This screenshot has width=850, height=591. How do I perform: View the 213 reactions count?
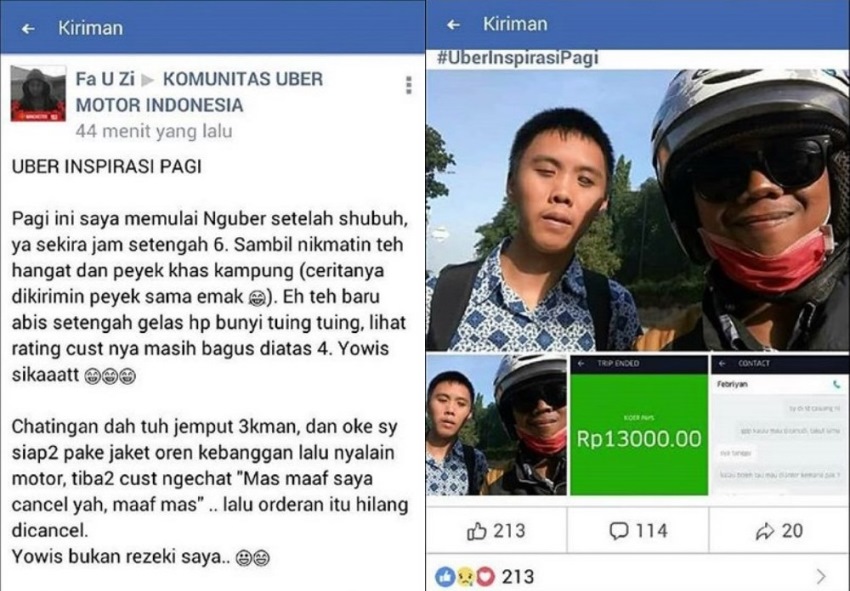518,576
